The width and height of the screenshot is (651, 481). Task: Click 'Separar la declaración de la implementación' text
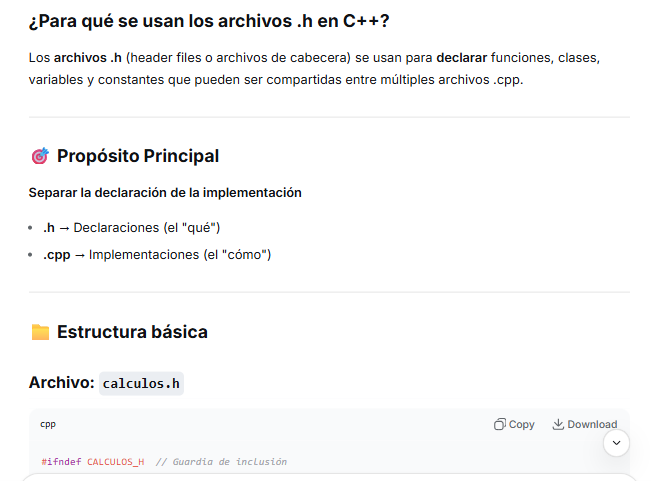pyautogui.click(x=165, y=193)
